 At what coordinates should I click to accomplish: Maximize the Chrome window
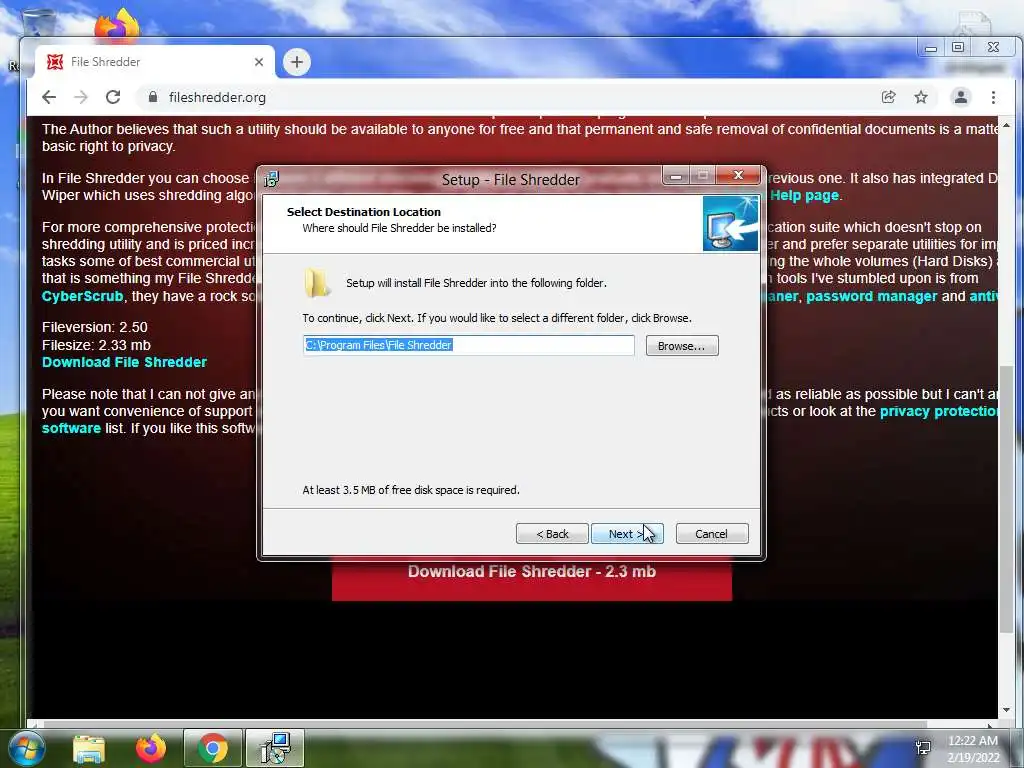pos(958,48)
